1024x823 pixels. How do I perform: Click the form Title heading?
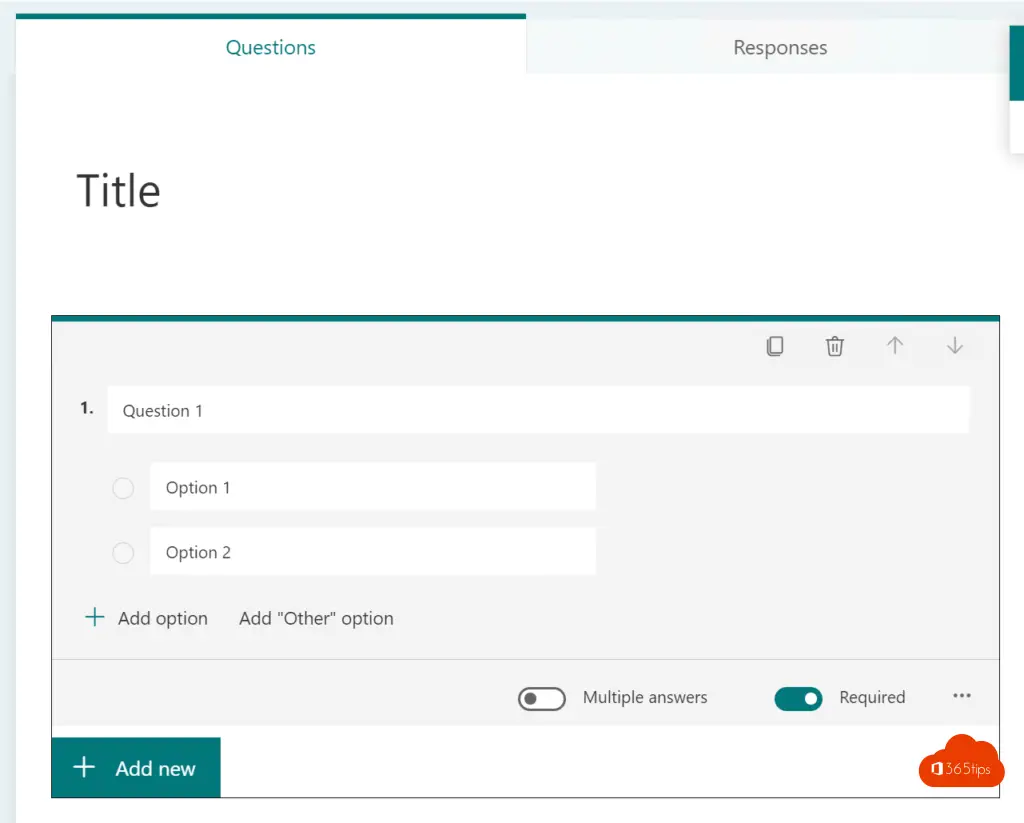(119, 191)
